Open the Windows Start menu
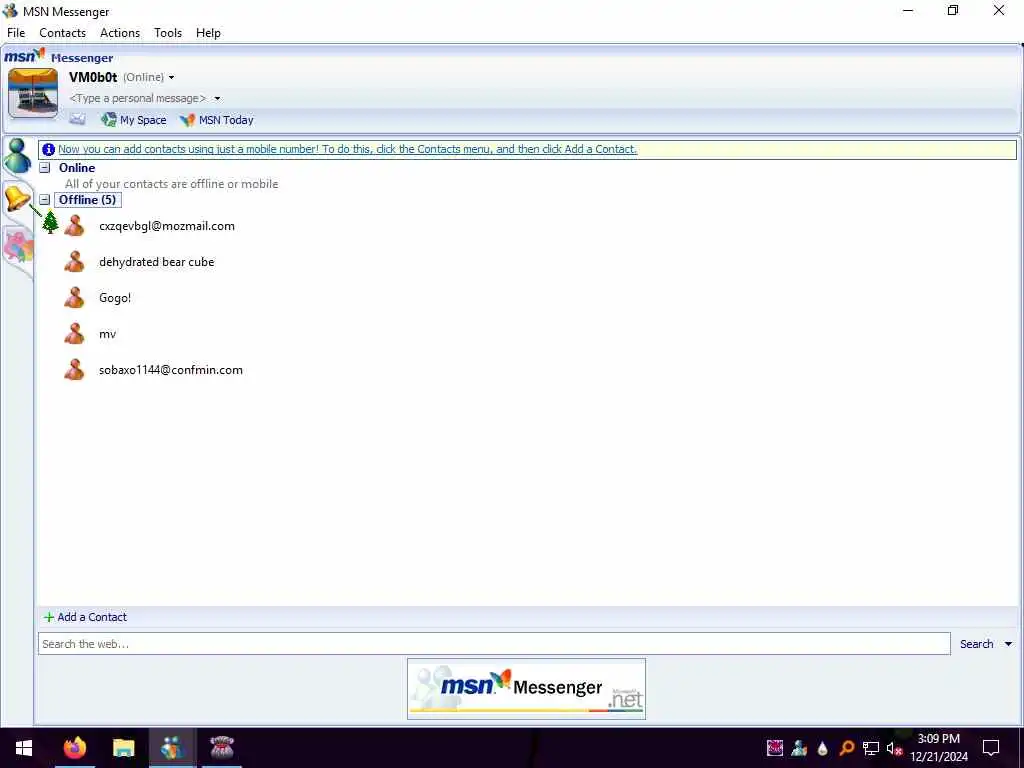This screenshot has height=768, width=1024. (x=24, y=748)
